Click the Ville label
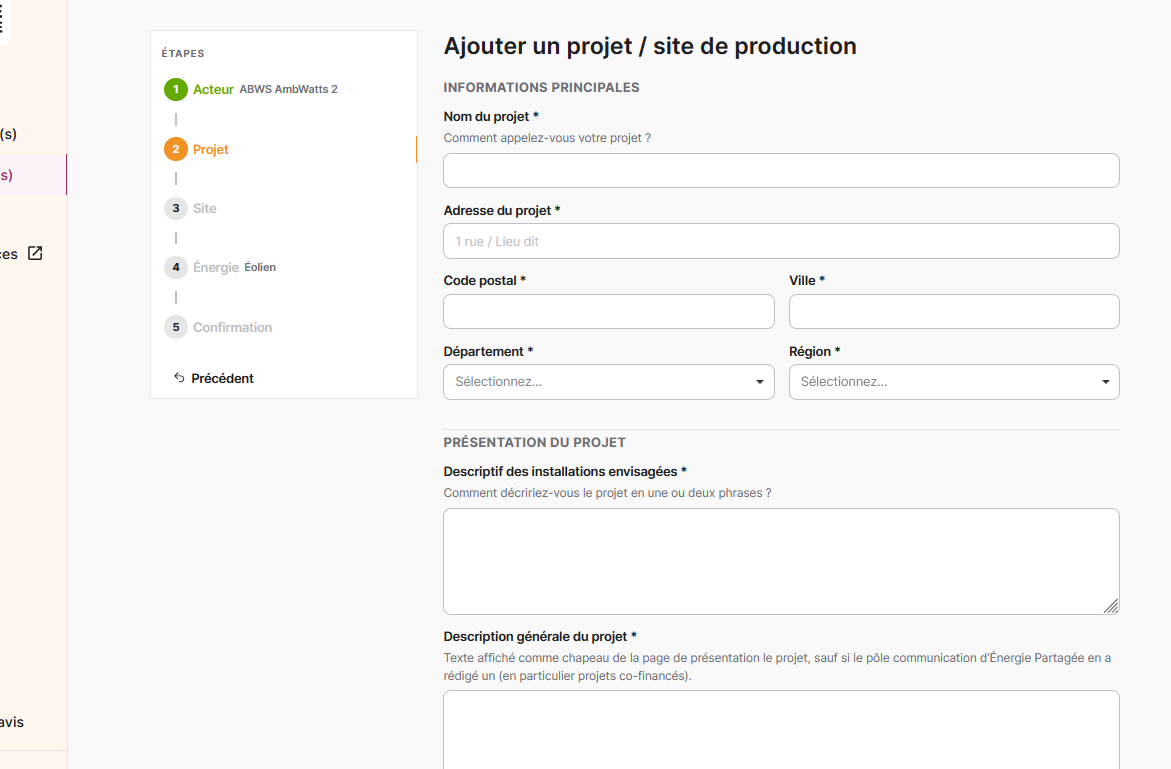Screen dimensions: 1171x769 807,281
